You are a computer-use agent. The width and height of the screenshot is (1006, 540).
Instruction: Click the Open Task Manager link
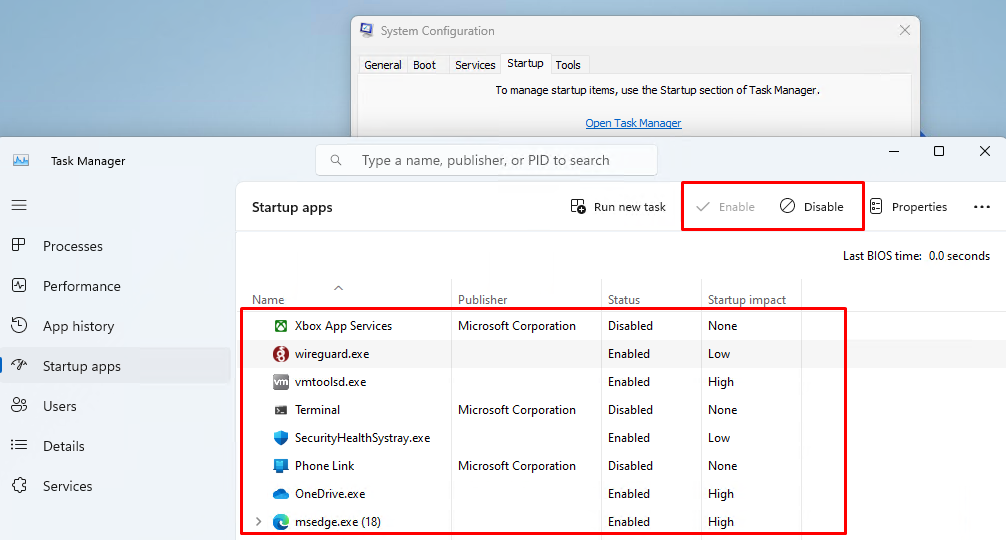tap(633, 123)
